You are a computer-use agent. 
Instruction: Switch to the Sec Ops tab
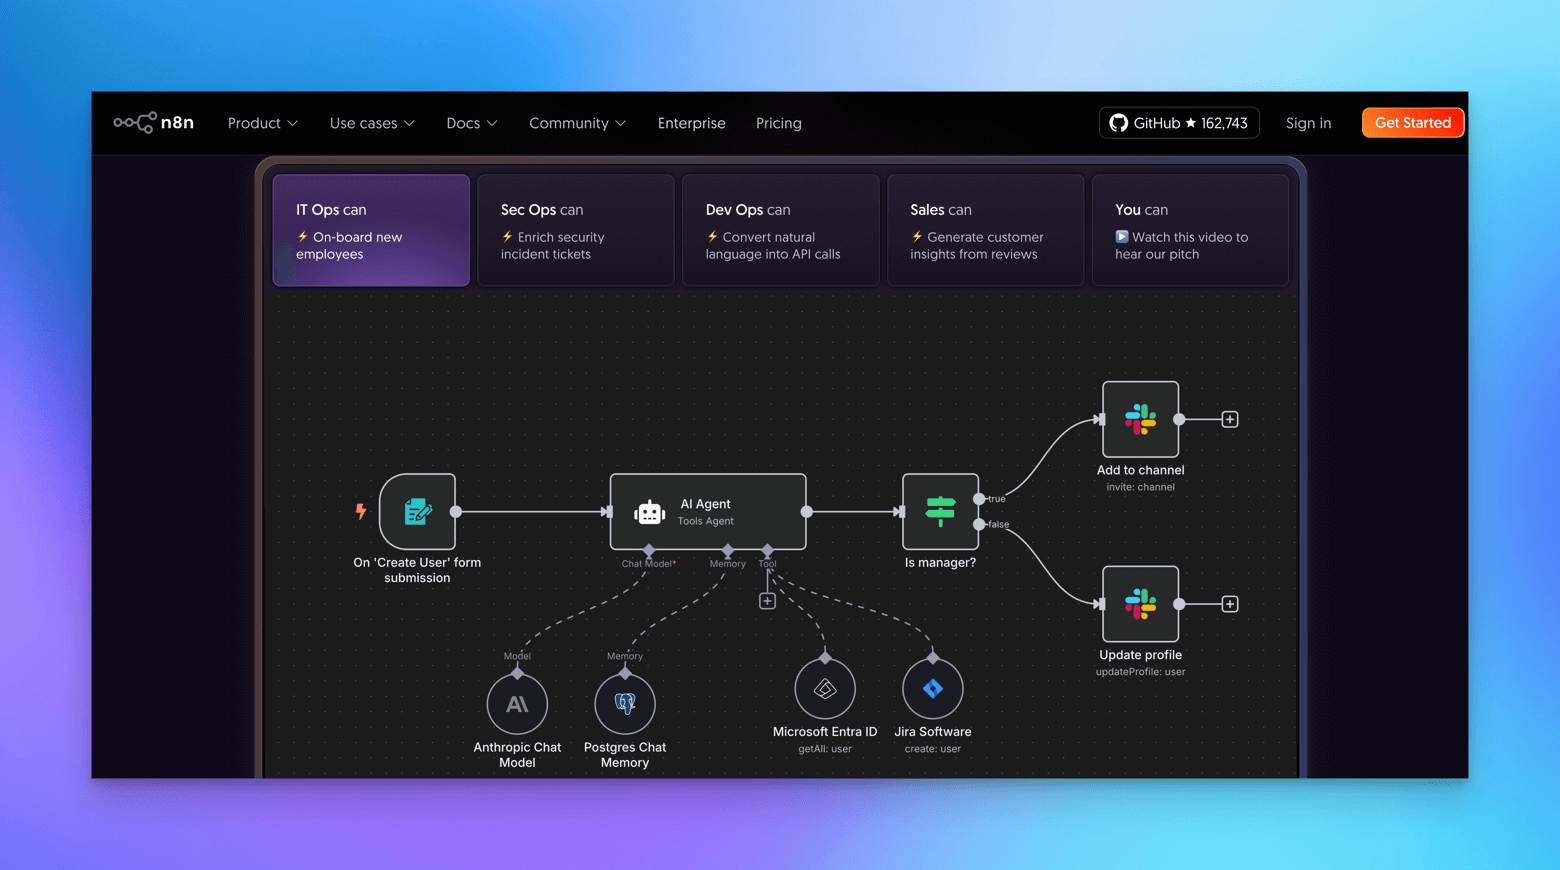click(x=576, y=231)
